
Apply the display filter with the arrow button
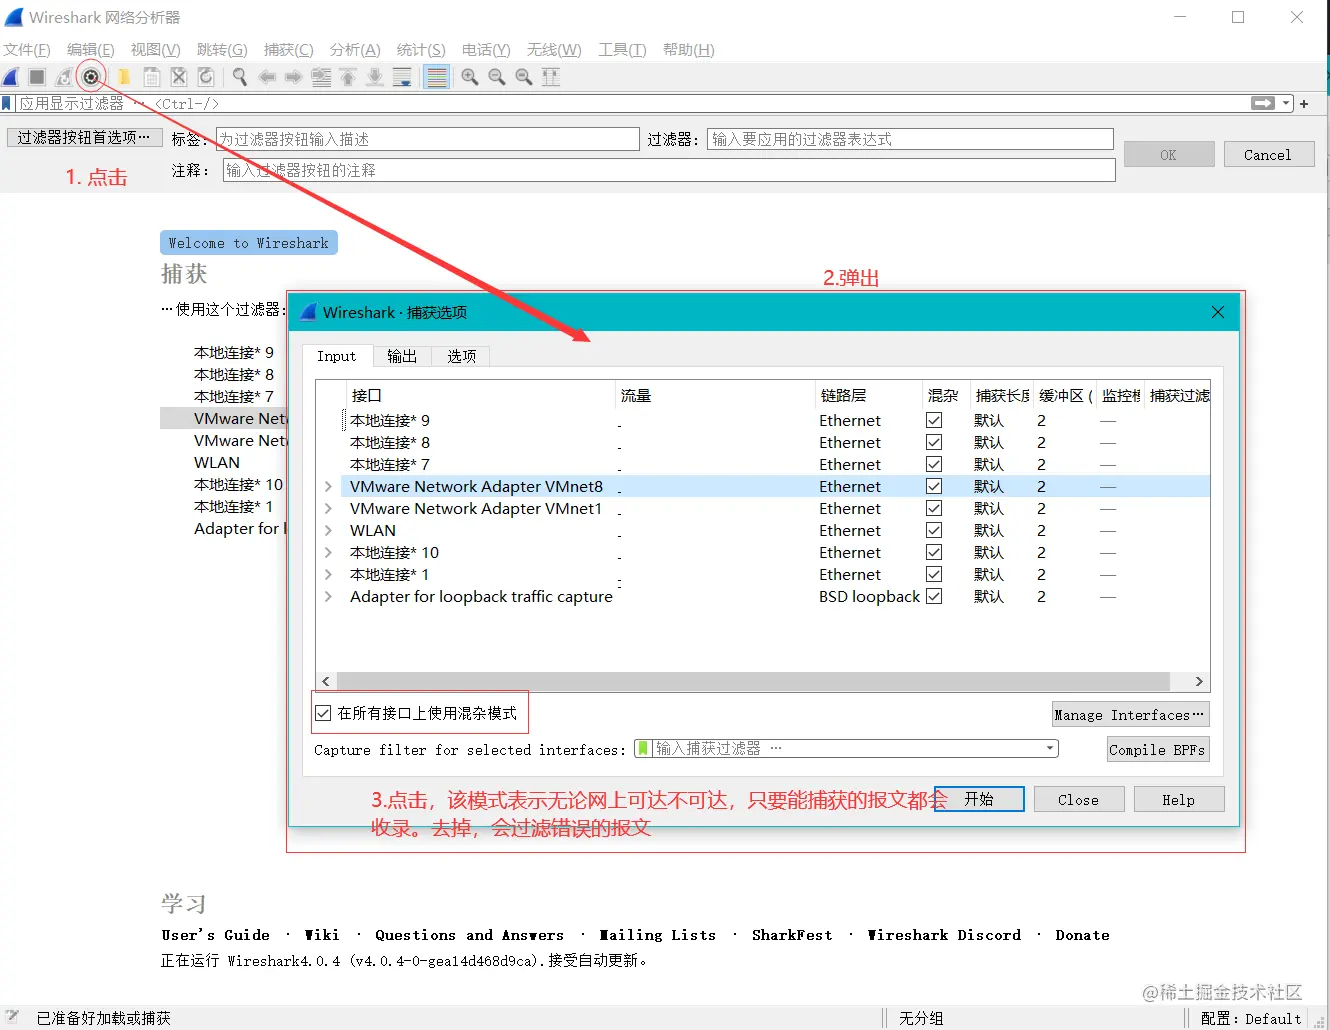tap(1263, 103)
